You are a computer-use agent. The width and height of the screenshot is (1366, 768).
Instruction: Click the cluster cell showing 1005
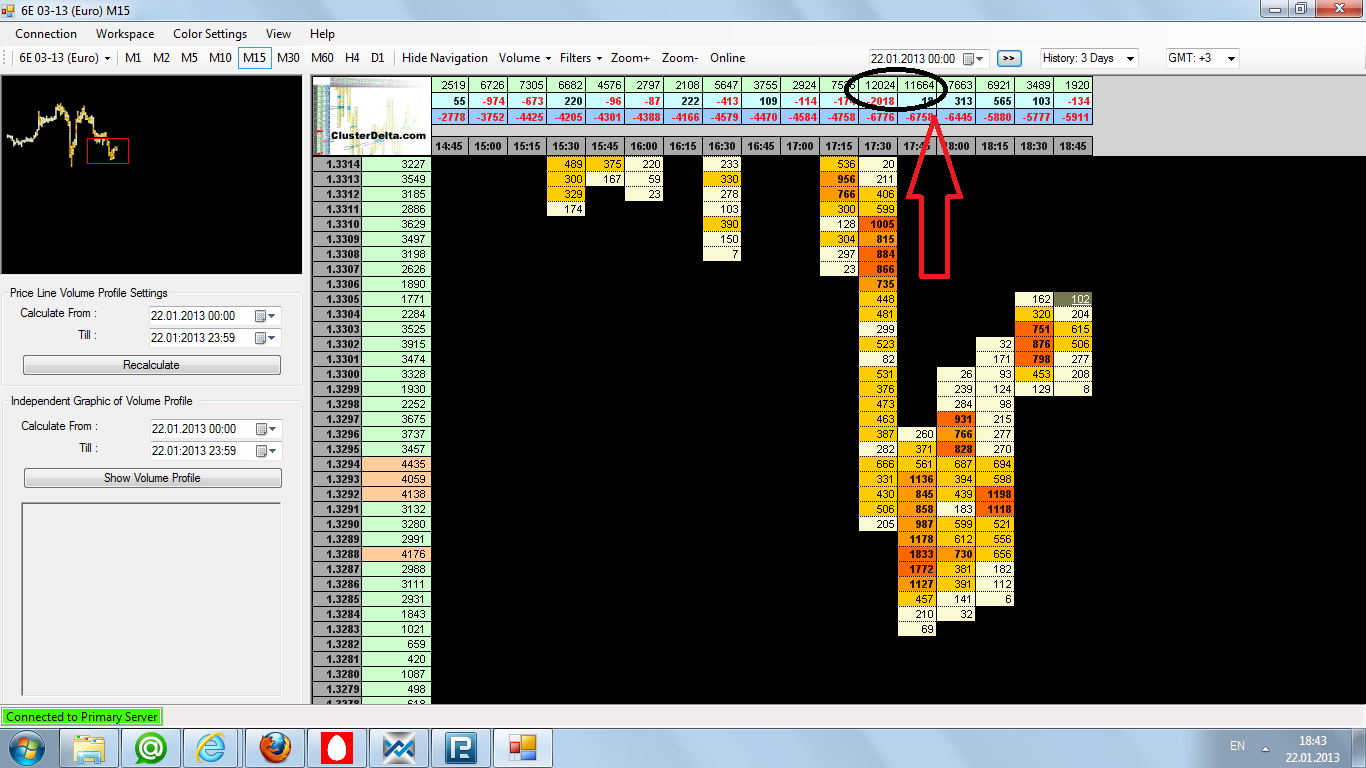[x=878, y=224]
